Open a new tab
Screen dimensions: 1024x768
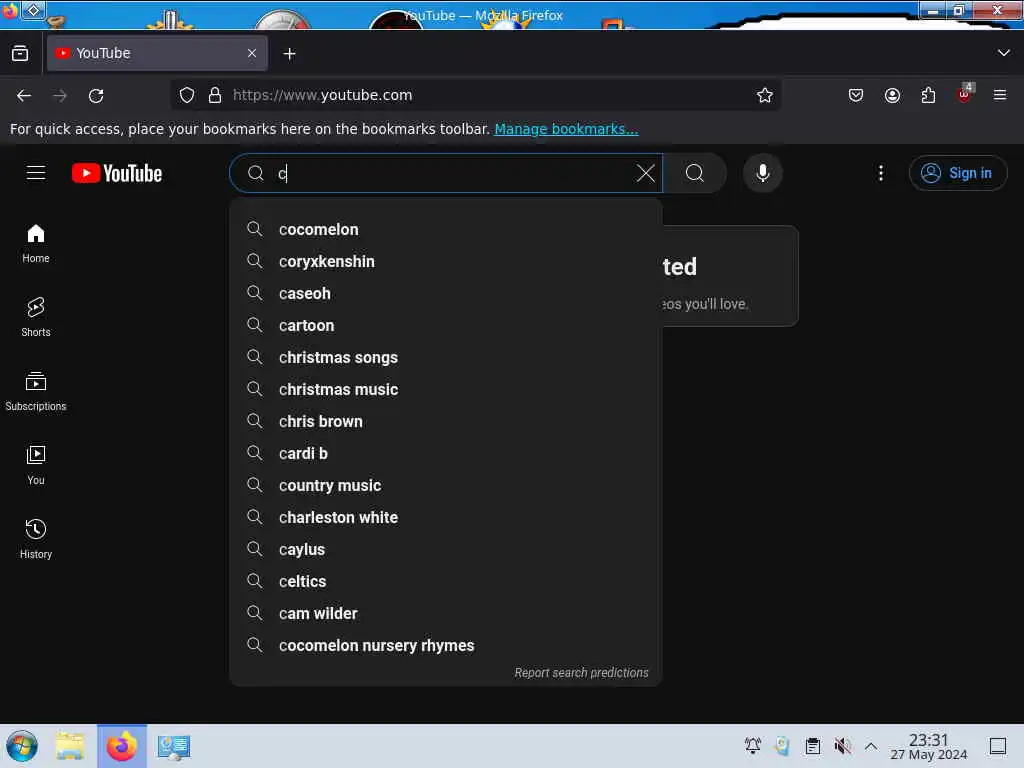289,54
